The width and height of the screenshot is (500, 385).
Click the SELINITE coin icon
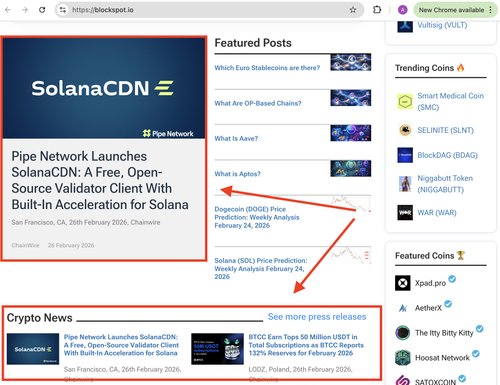click(405, 130)
